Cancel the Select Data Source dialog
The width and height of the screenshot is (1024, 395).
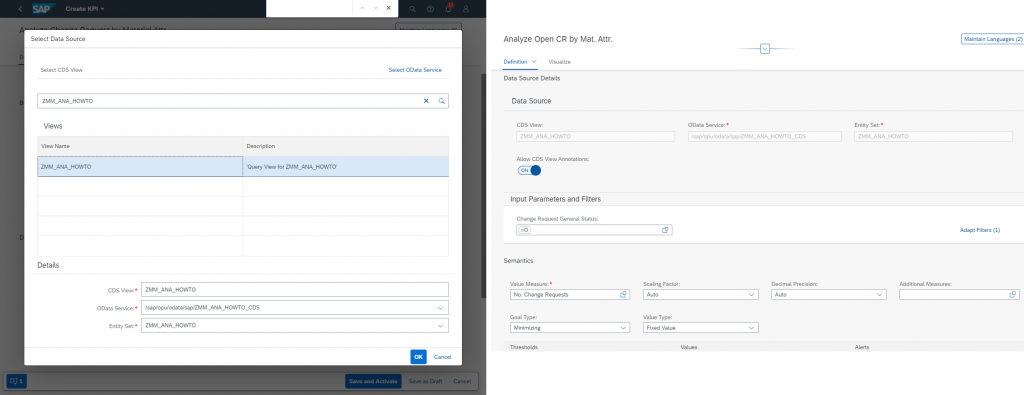pyautogui.click(x=442, y=356)
